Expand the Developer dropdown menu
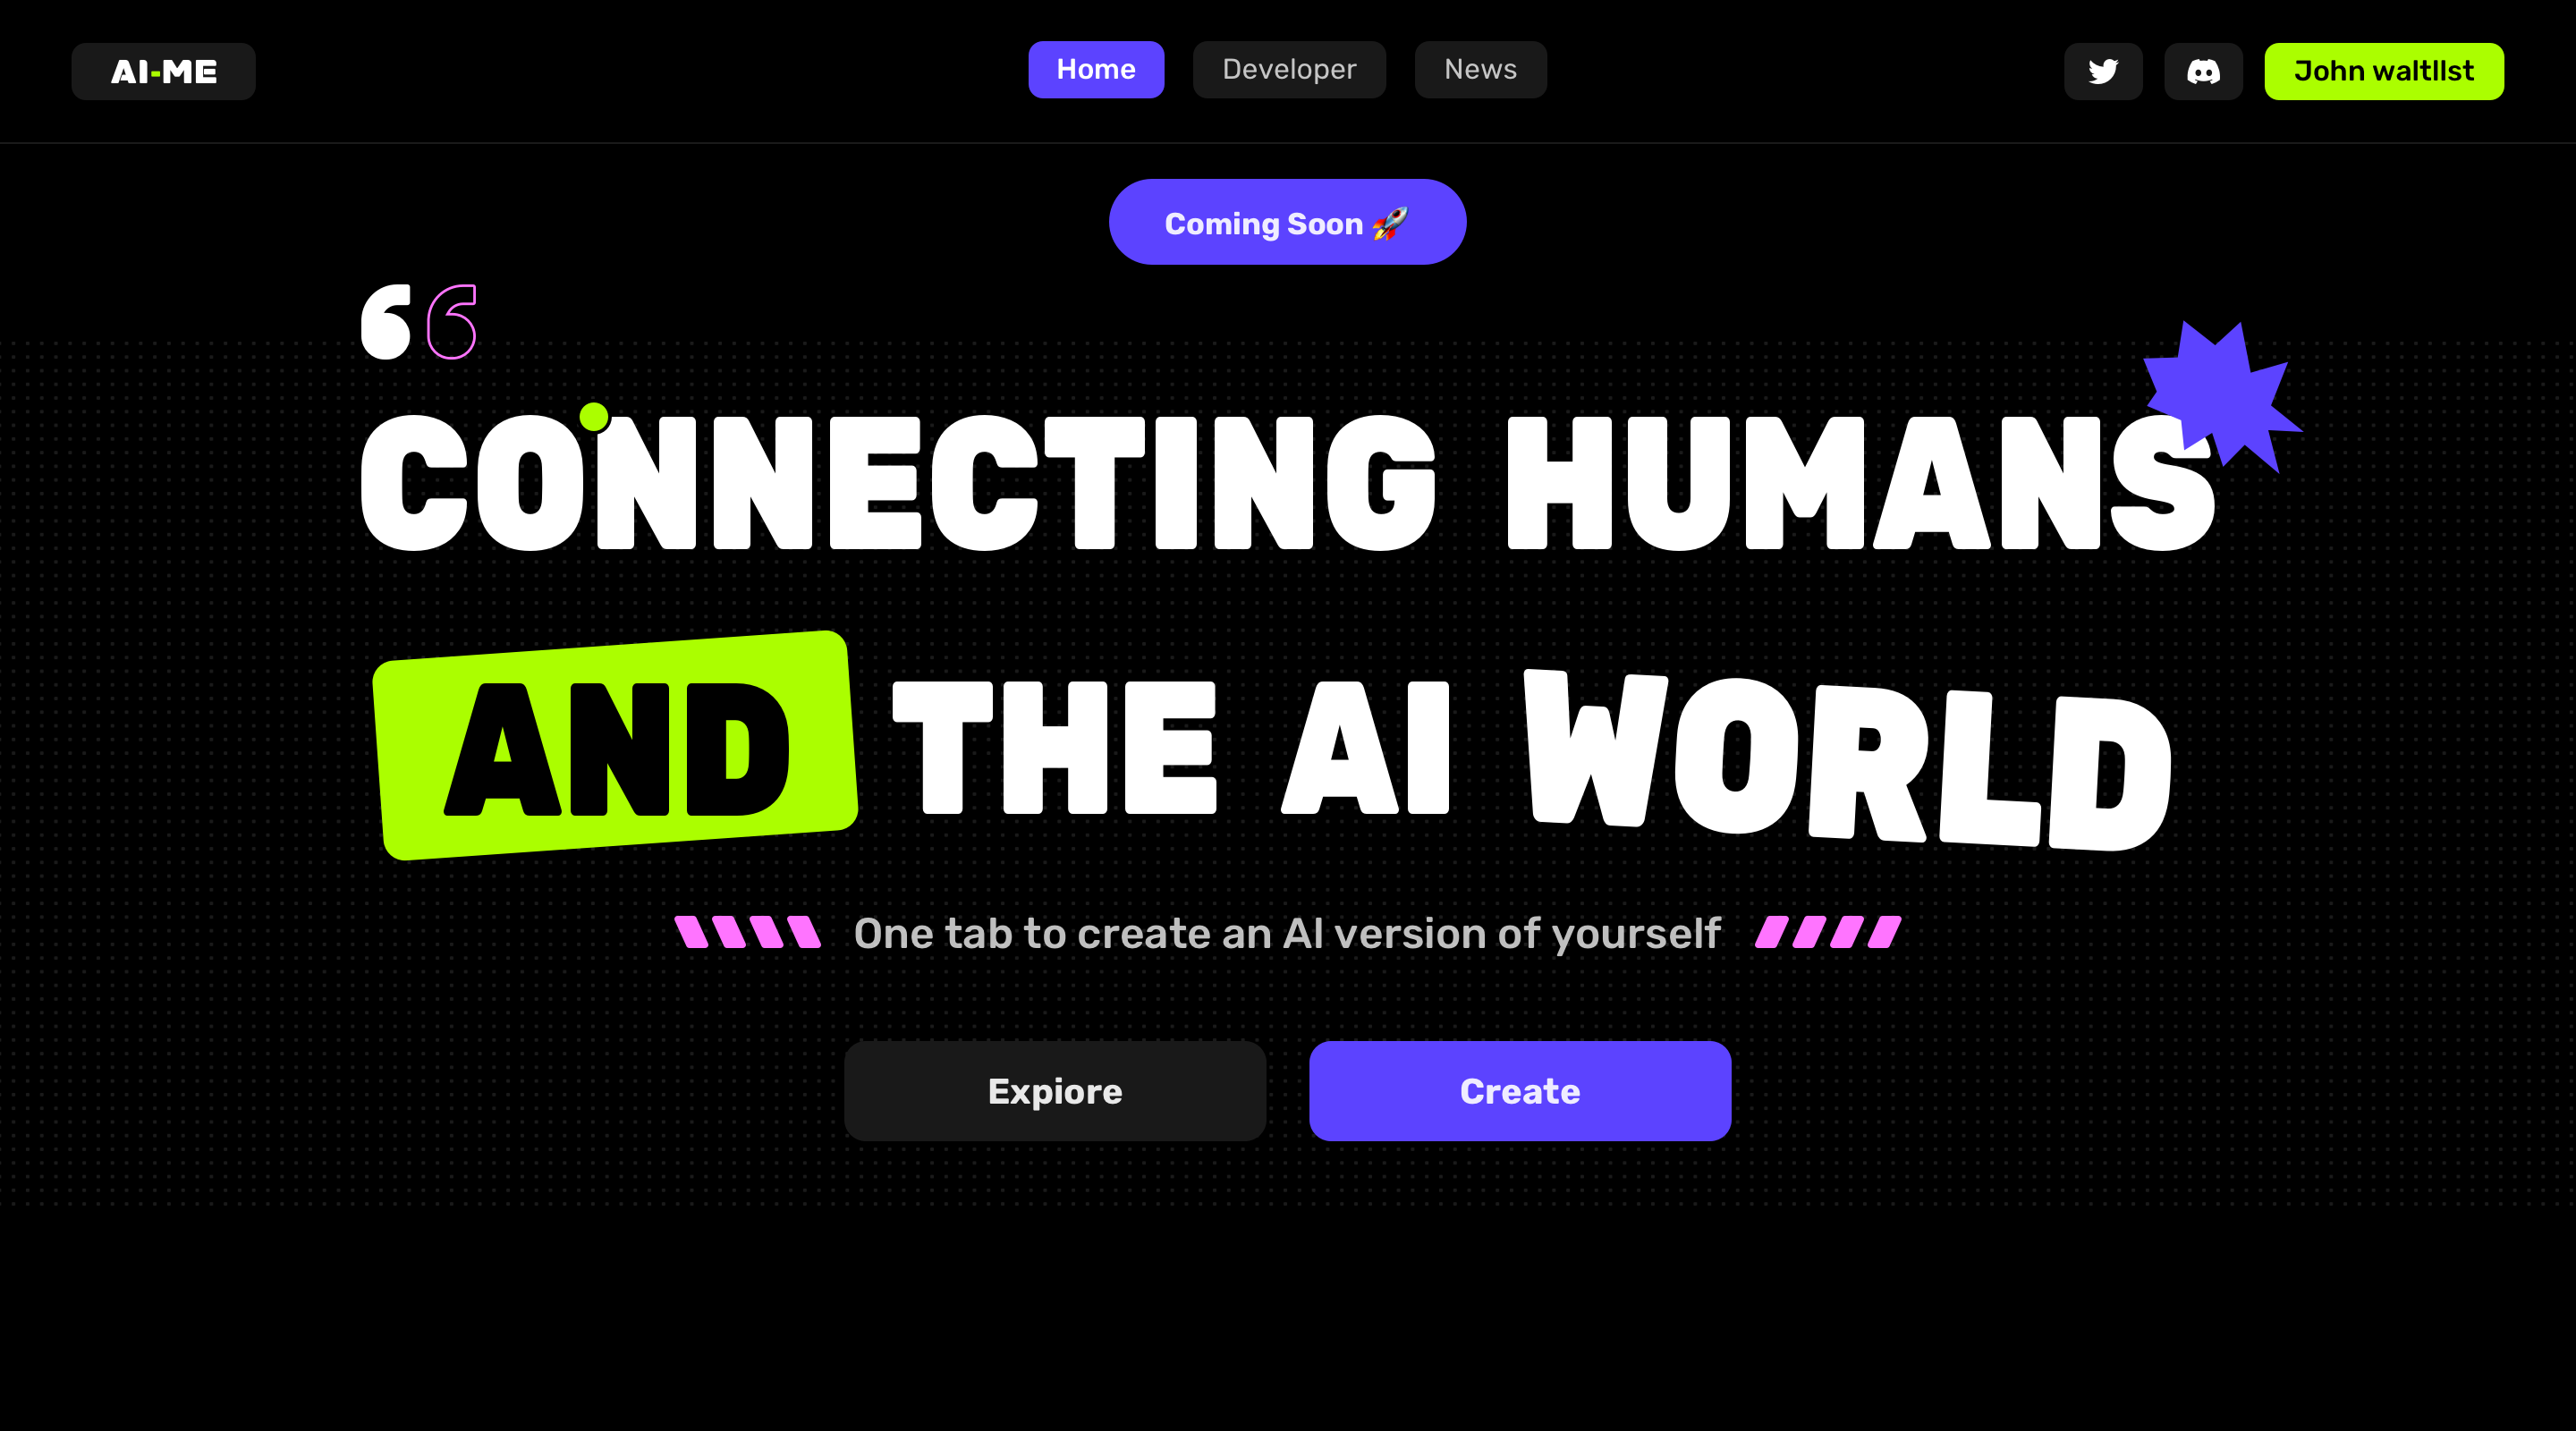 [1290, 71]
